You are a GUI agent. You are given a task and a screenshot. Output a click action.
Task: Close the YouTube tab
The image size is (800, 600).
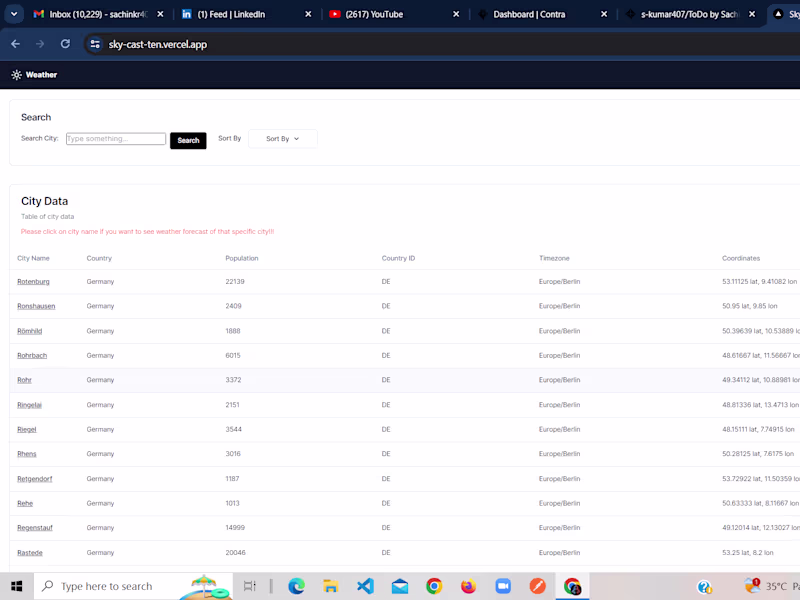[456, 14]
